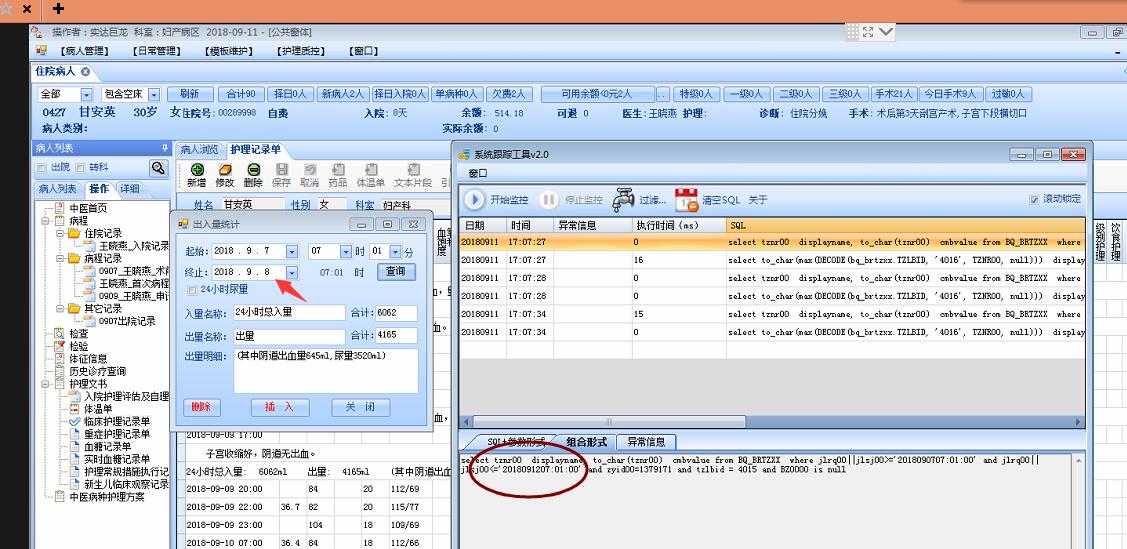Image resolution: width=1127 pixels, height=549 pixels.
Task: Open the 模板维护 menu
Action: pos(228,50)
